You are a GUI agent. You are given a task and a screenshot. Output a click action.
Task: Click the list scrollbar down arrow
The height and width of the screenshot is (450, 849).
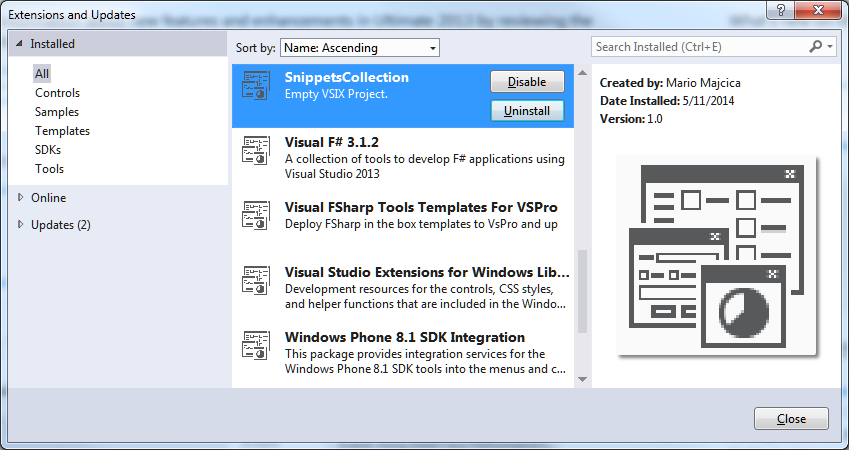coord(583,379)
